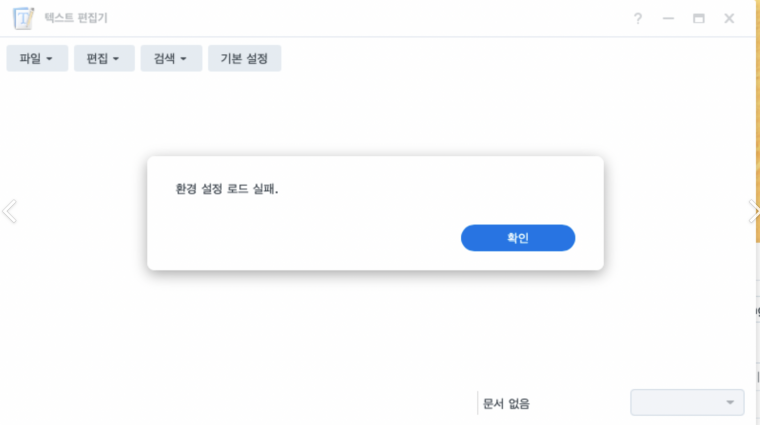Confirm the error dialog with 확인
Screen dimensions: 760x425
click(x=518, y=238)
